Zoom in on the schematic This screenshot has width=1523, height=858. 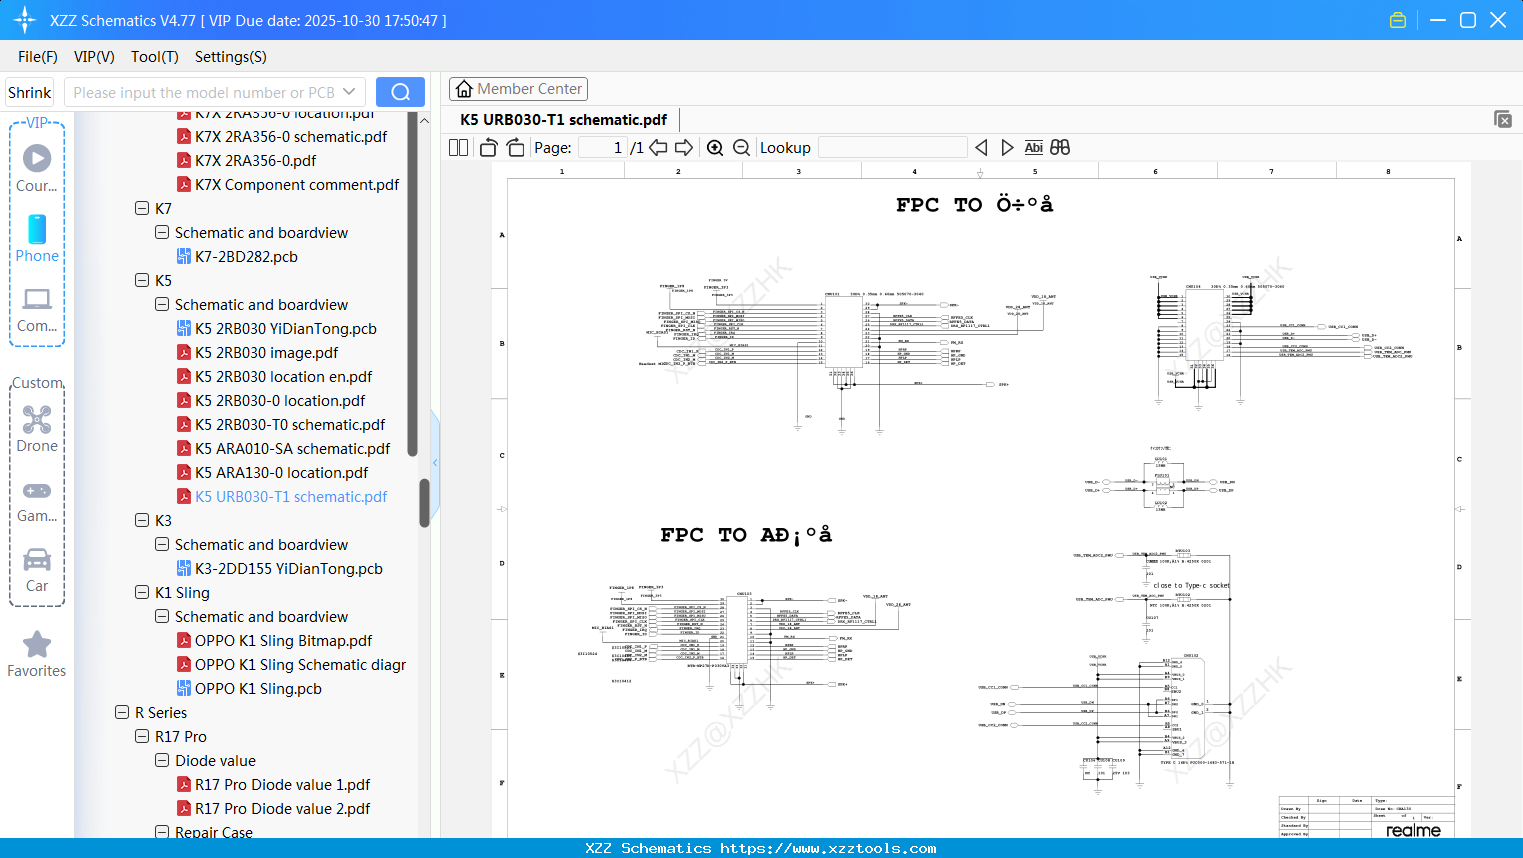coord(715,148)
